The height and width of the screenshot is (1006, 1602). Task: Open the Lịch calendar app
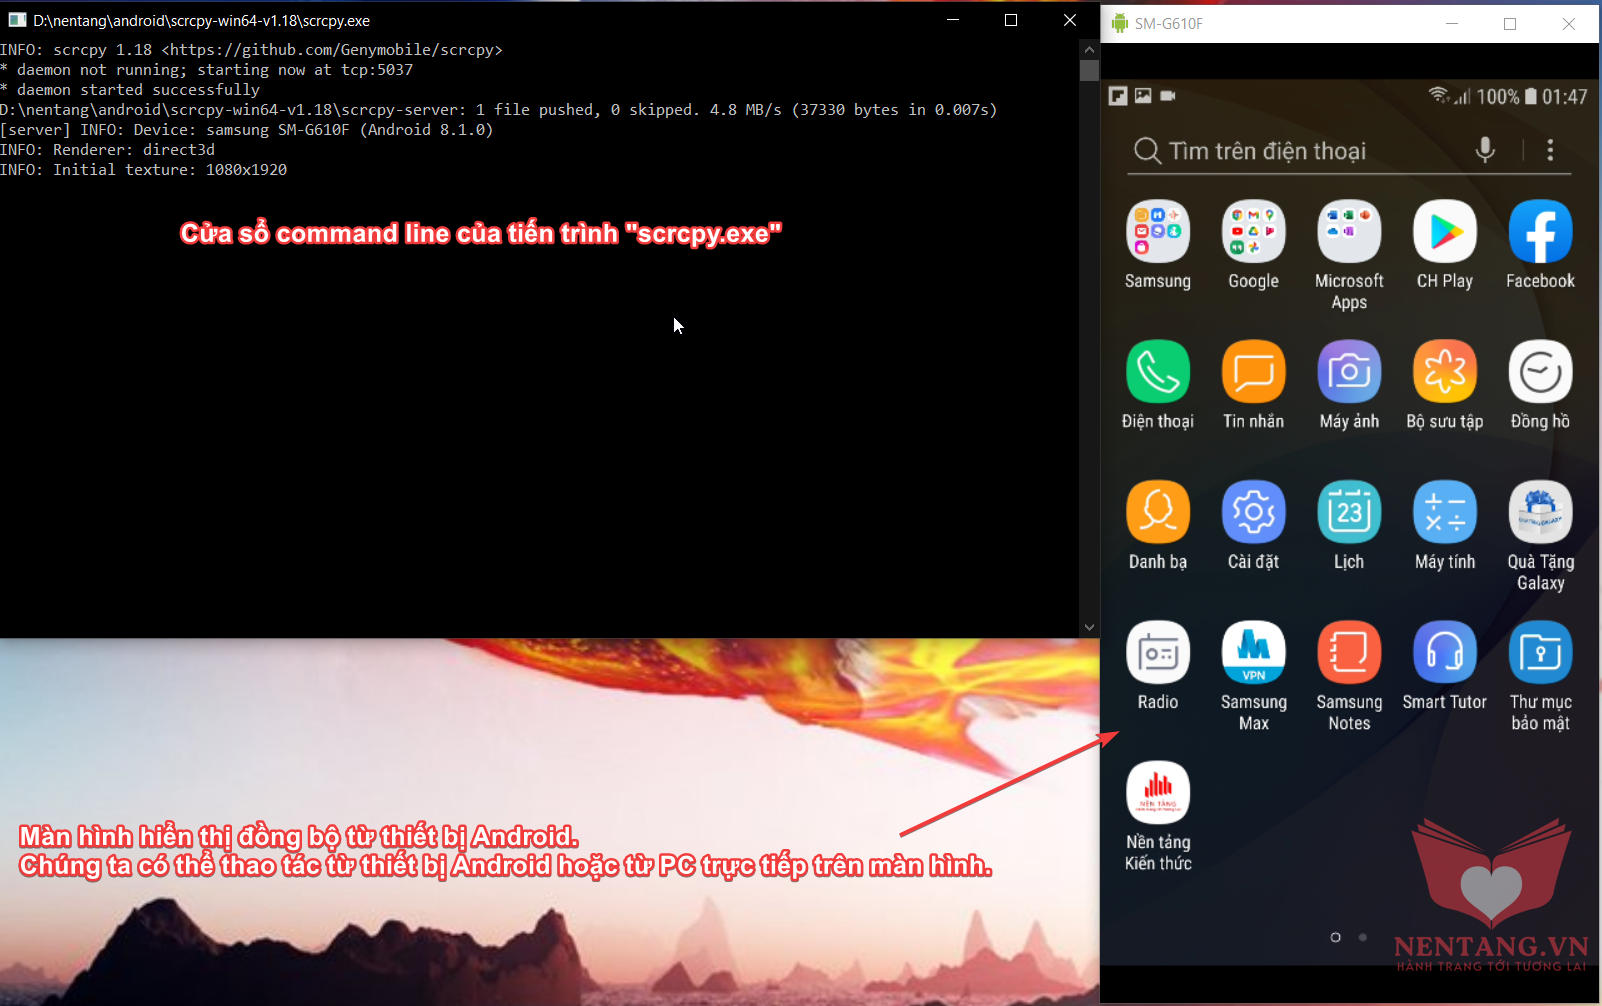(x=1349, y=512)
